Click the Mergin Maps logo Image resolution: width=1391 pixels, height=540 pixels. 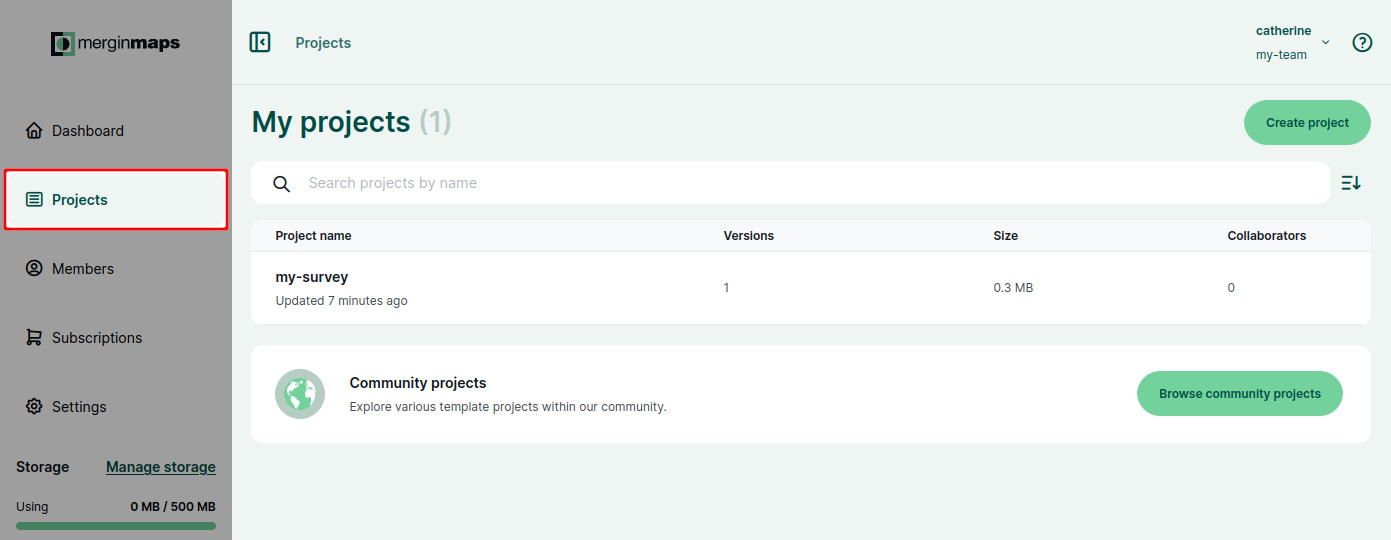click(x=116, y=43)
